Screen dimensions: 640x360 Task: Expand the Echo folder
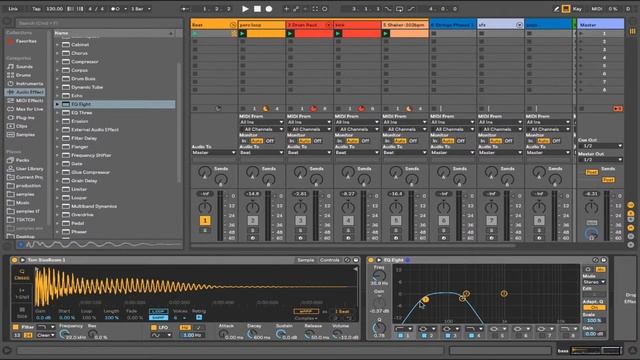[x=57, y=96]
